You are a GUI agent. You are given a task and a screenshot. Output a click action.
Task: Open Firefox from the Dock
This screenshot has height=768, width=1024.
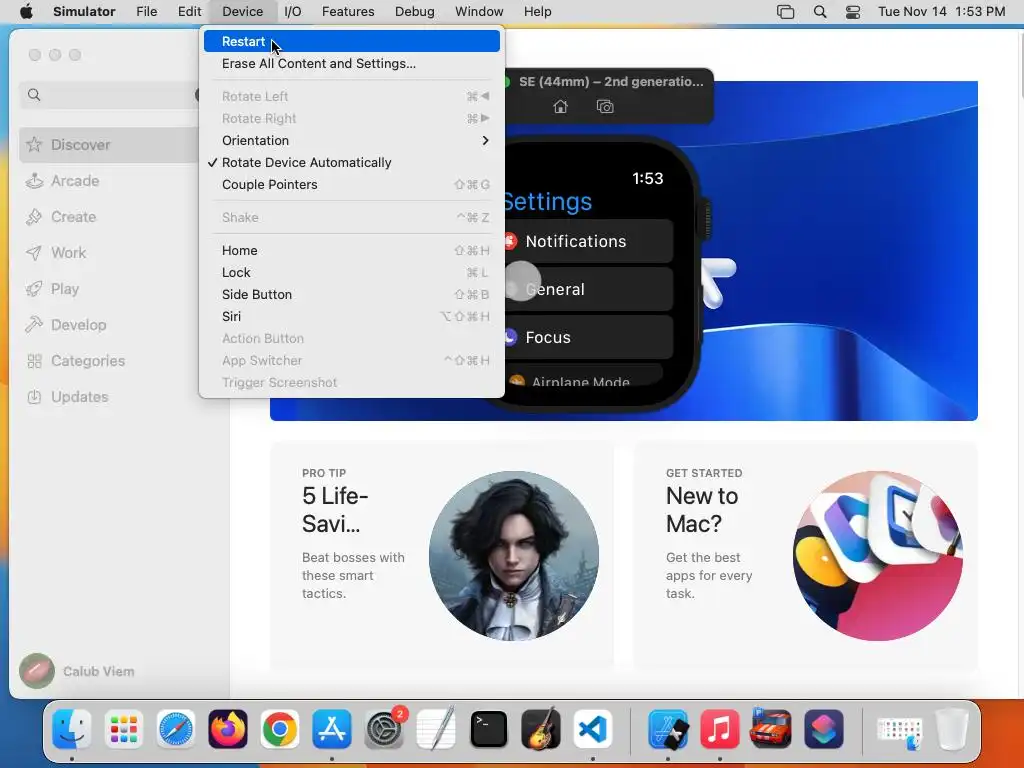tap(228, 728)
